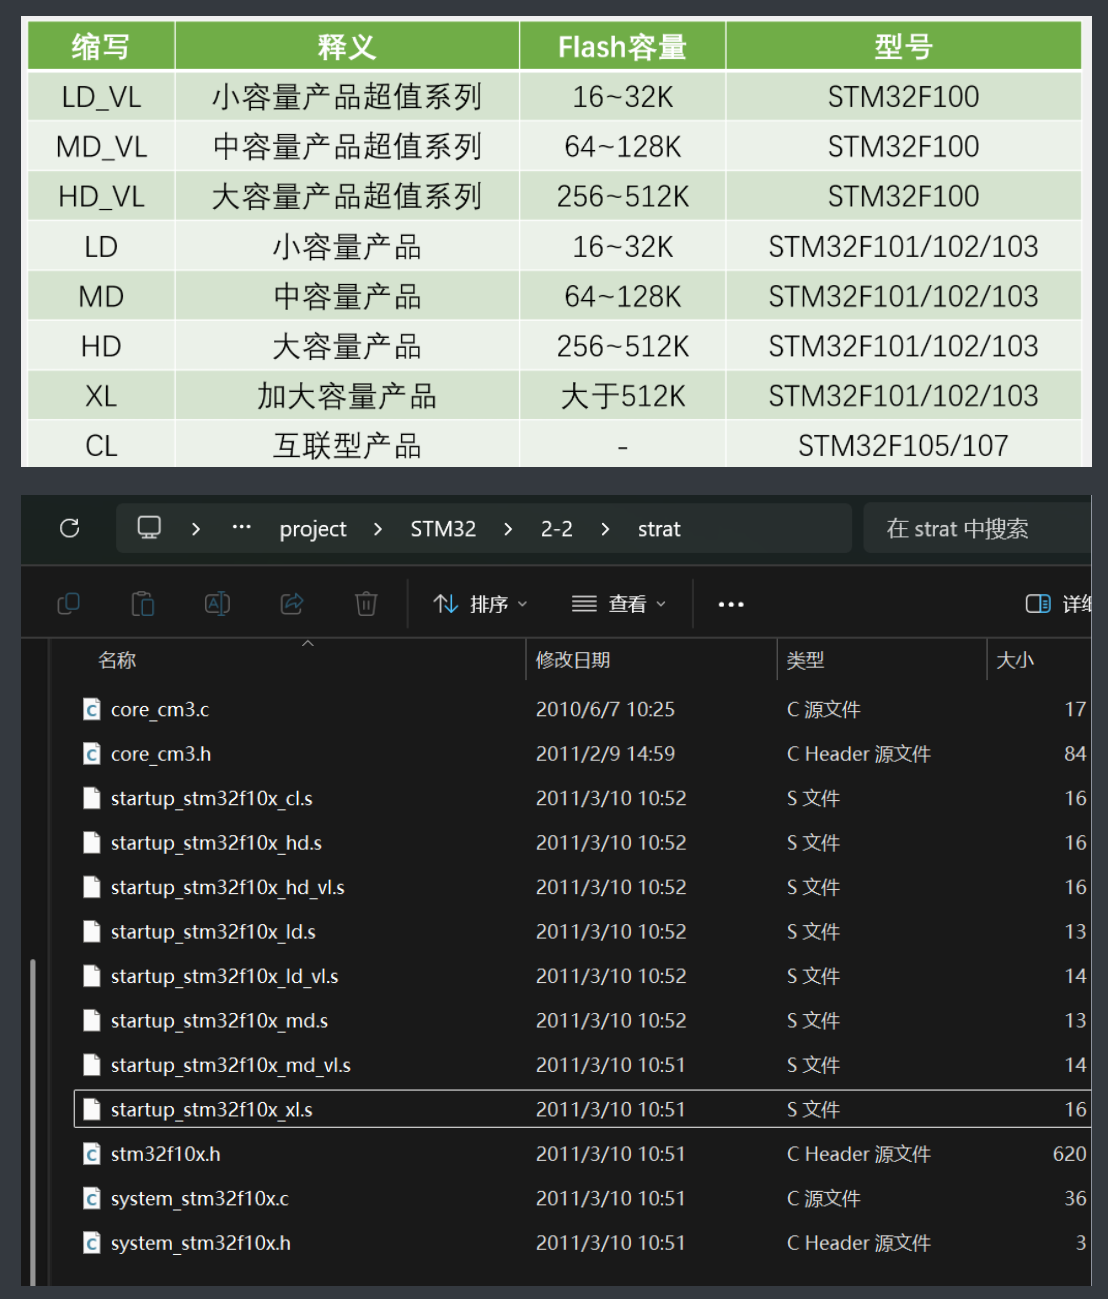Screen dimensions: 1108x1299
Task: Sort by 类型 column header
Action: point(805,660)
